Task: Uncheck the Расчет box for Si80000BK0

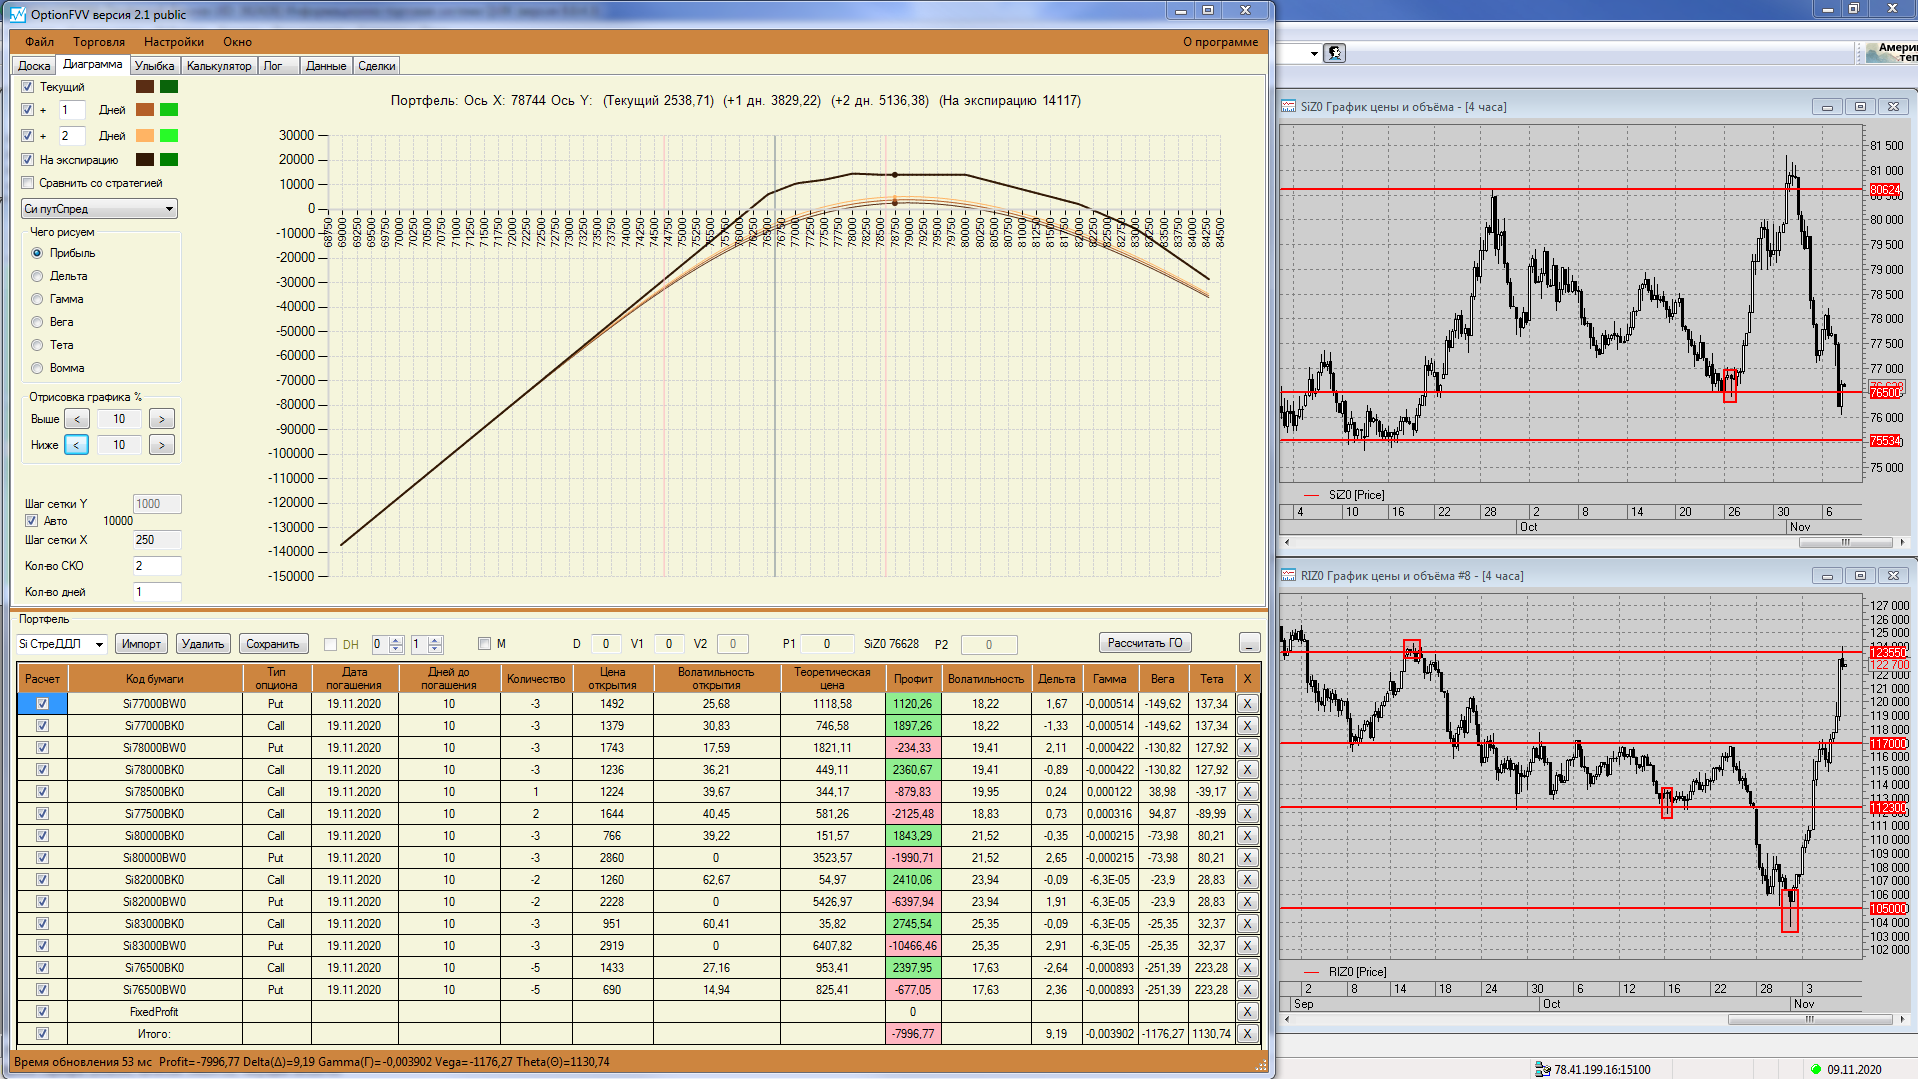Action: [42, 836]
